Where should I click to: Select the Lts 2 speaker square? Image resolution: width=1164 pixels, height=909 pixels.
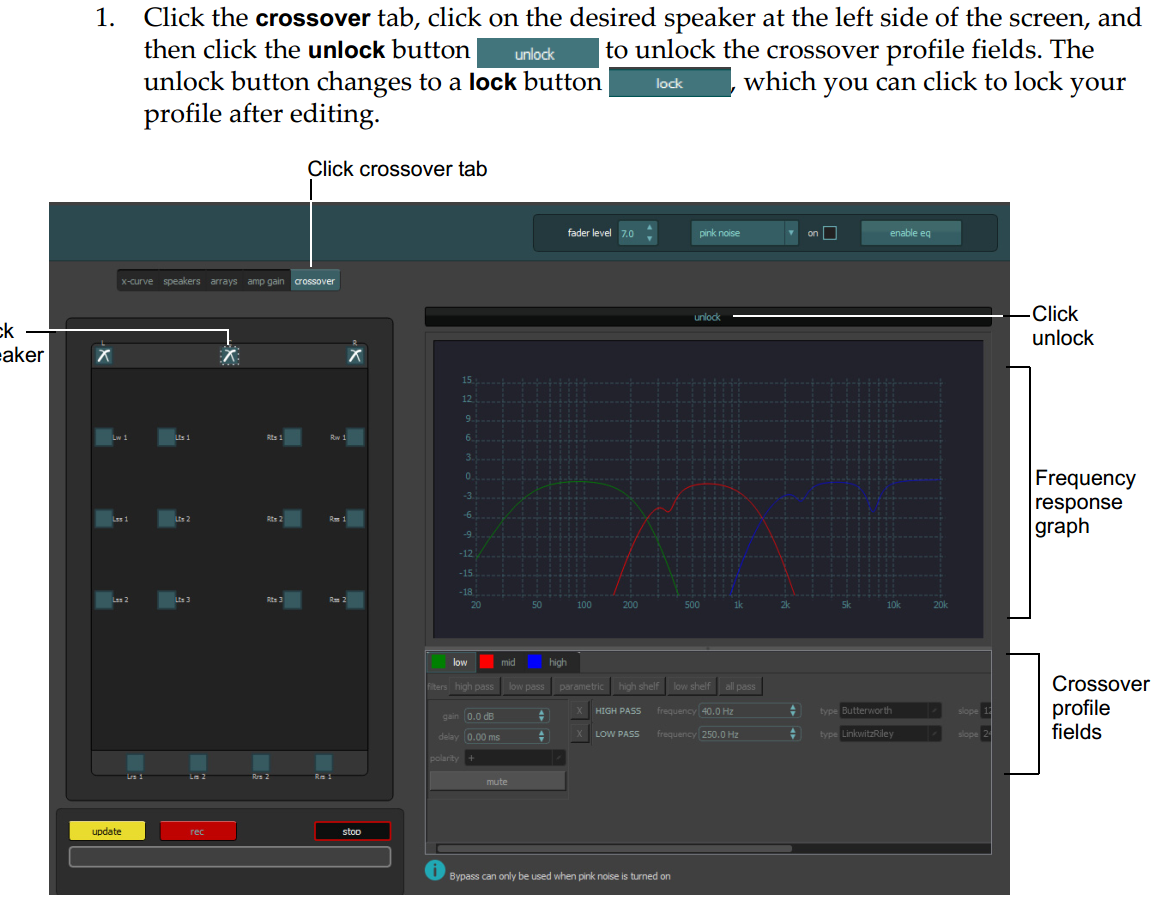pyautogui.click(x=166, y=518)
